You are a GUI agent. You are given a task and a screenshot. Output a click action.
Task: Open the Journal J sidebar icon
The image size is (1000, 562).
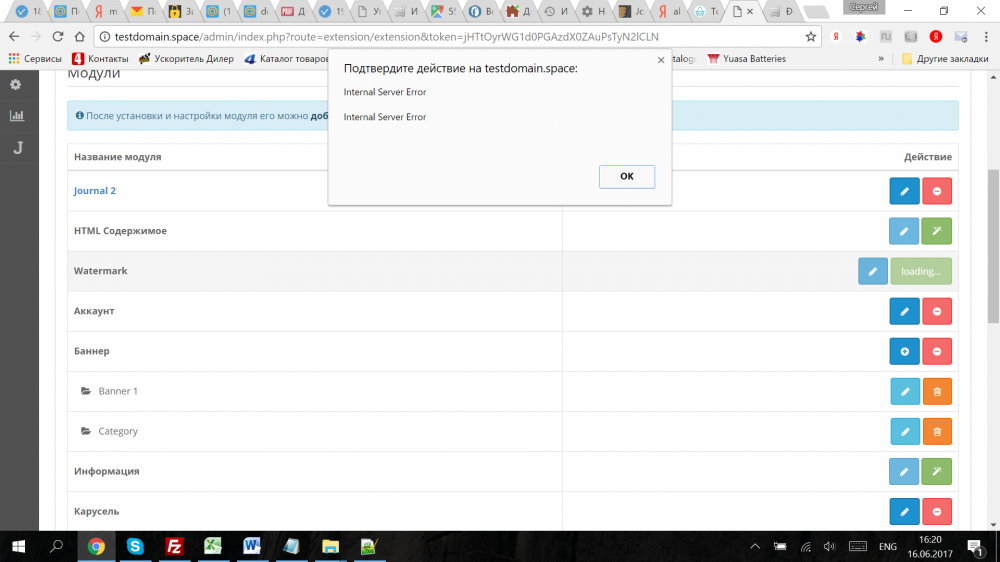point(18,148)
